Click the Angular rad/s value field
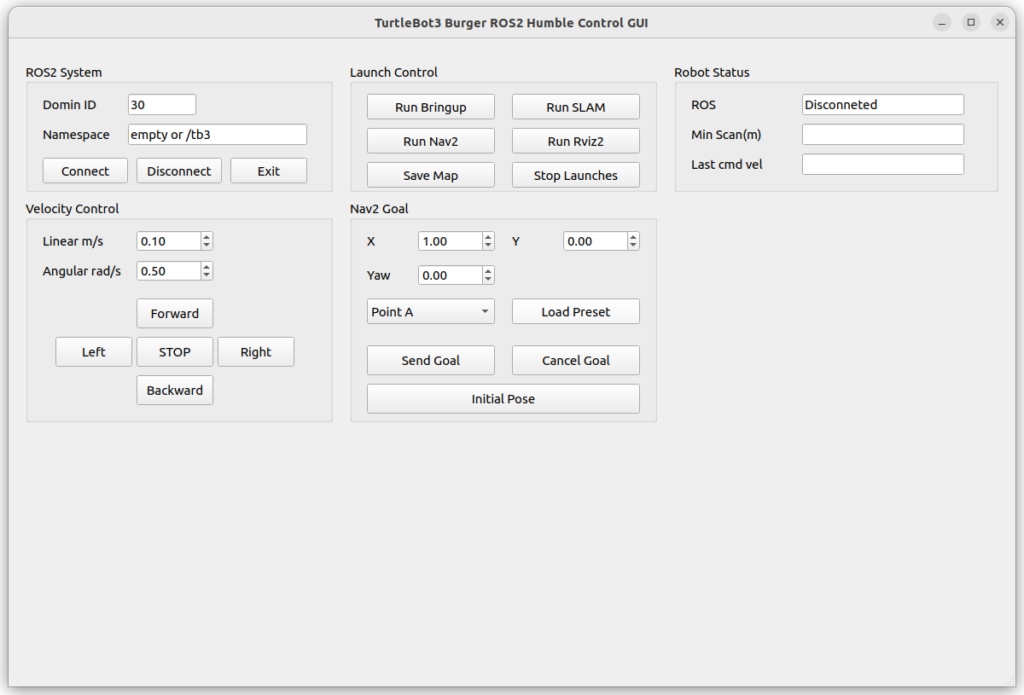 click(168, 271)
